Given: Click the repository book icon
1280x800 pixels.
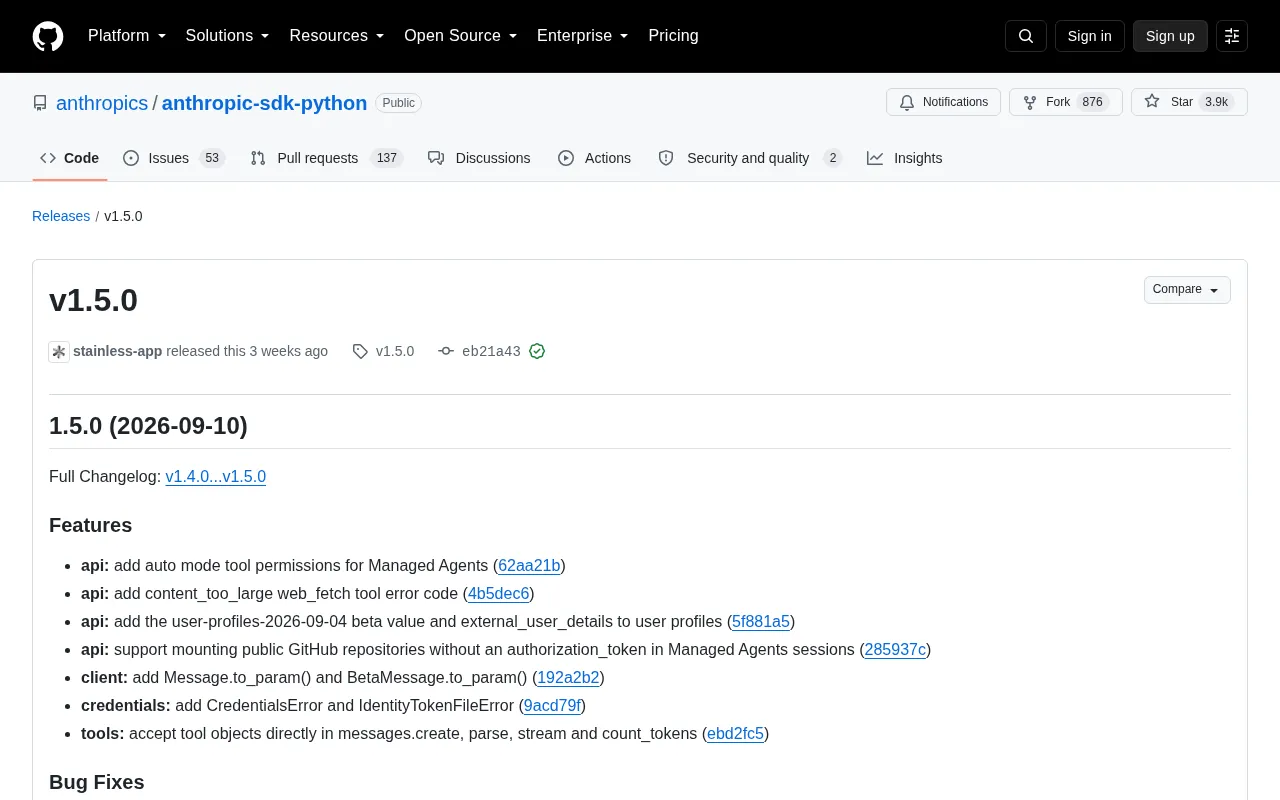Looking at the screenshot, I should click(x=40, y=103).
